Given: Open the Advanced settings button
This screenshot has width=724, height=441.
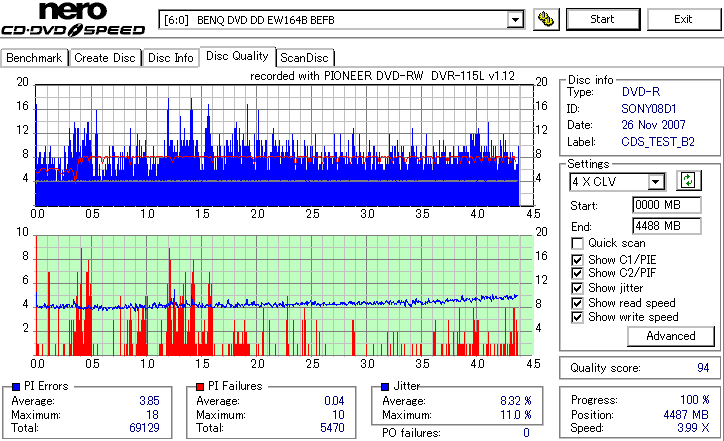Looking at the screenshot, I should (670, 336).
